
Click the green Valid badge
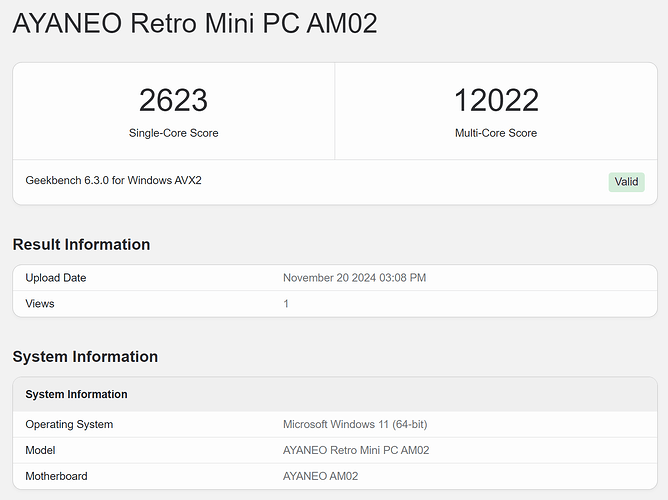click(x=626, y=182)
